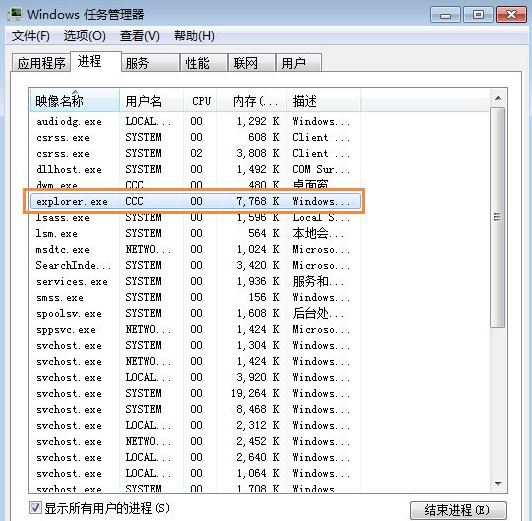Select svchost.exe row using 1,064 K
The image size is (532, 521).
(x=195, y=473)
